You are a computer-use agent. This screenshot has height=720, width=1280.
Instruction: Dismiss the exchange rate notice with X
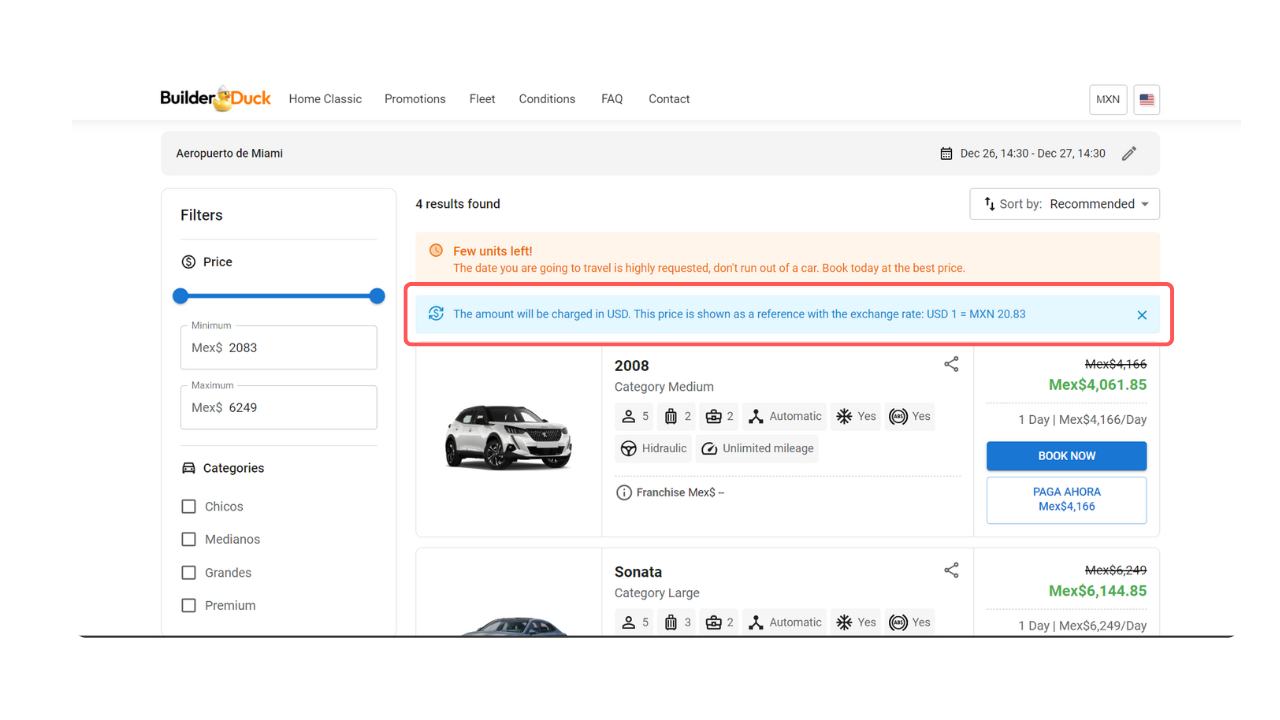click(1142, 315)
